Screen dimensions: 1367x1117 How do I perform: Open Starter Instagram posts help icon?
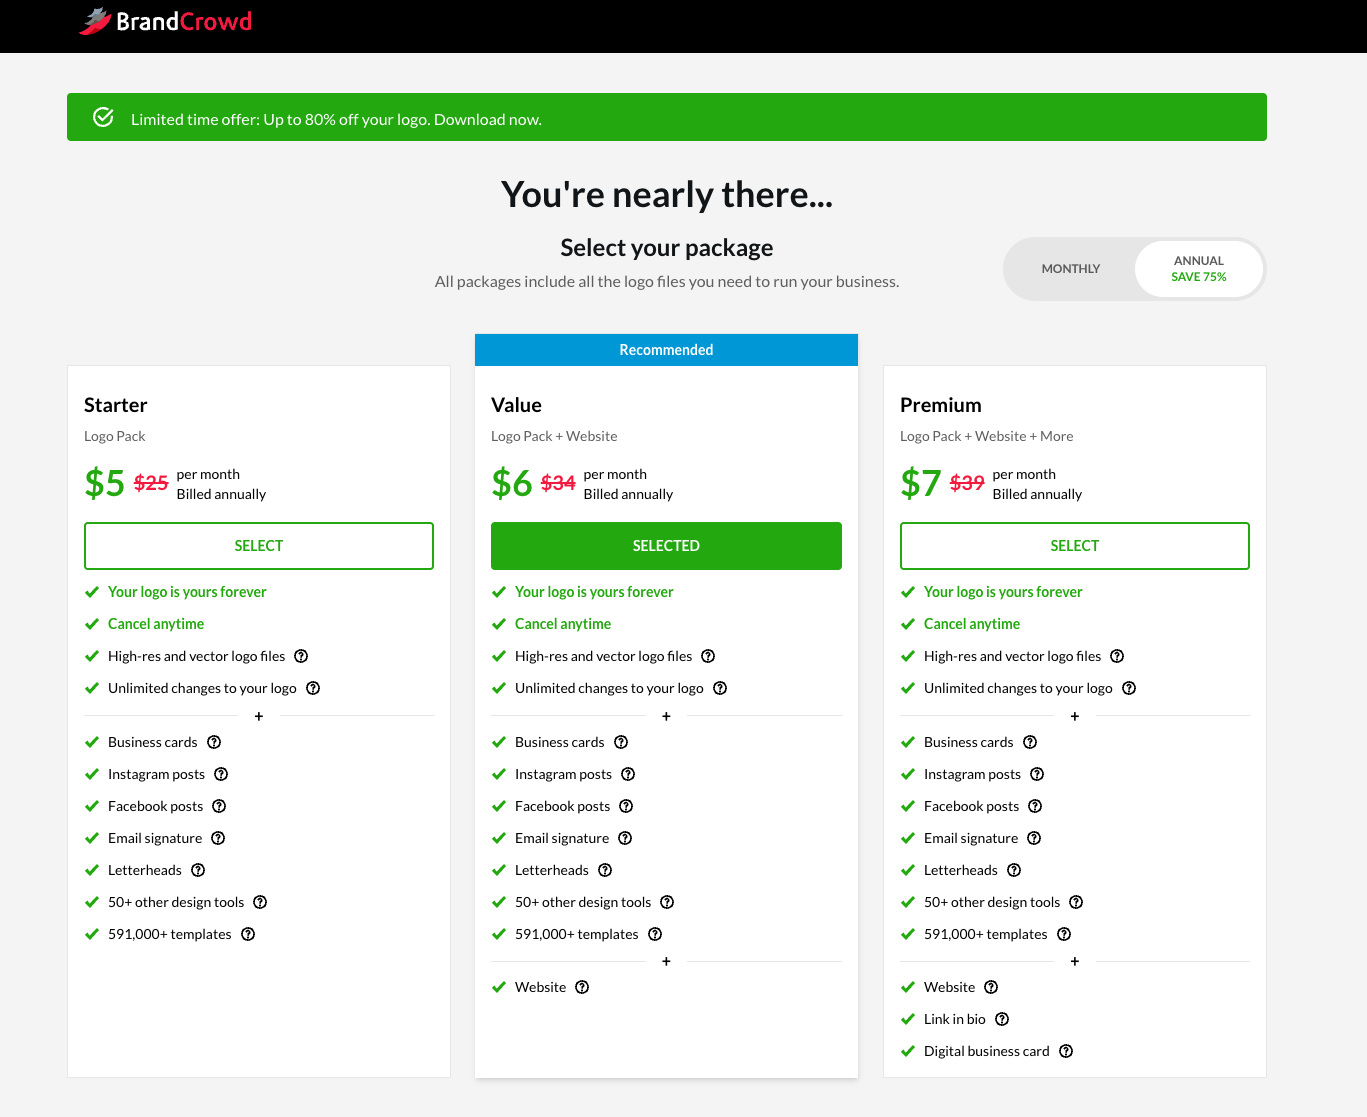point(221,774)
